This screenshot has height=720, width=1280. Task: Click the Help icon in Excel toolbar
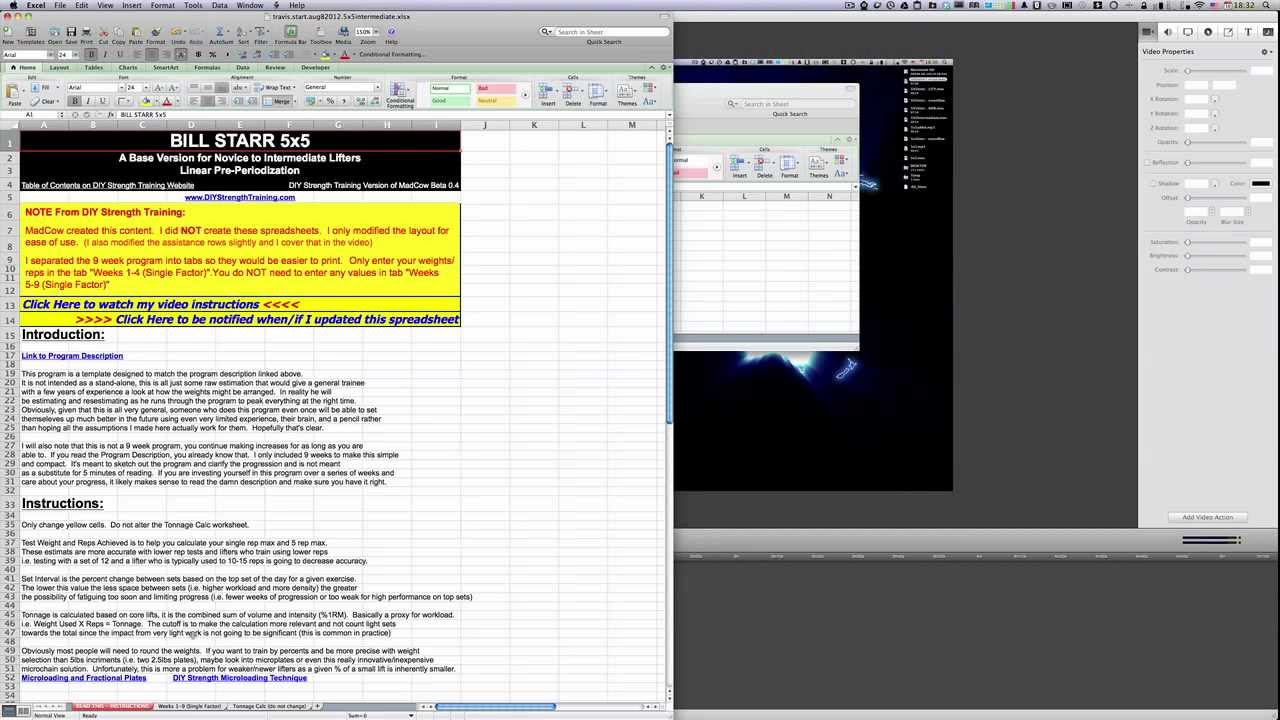point(391,32)
